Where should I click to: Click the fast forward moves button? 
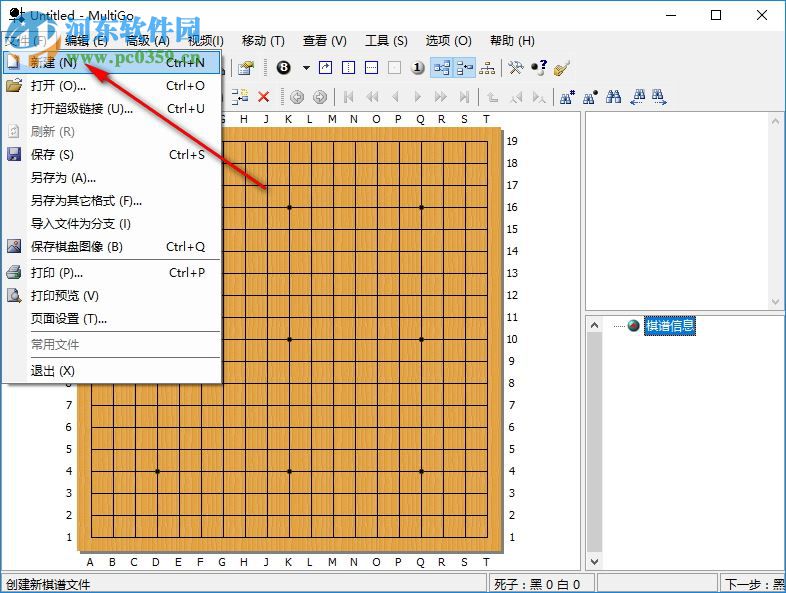441,96
